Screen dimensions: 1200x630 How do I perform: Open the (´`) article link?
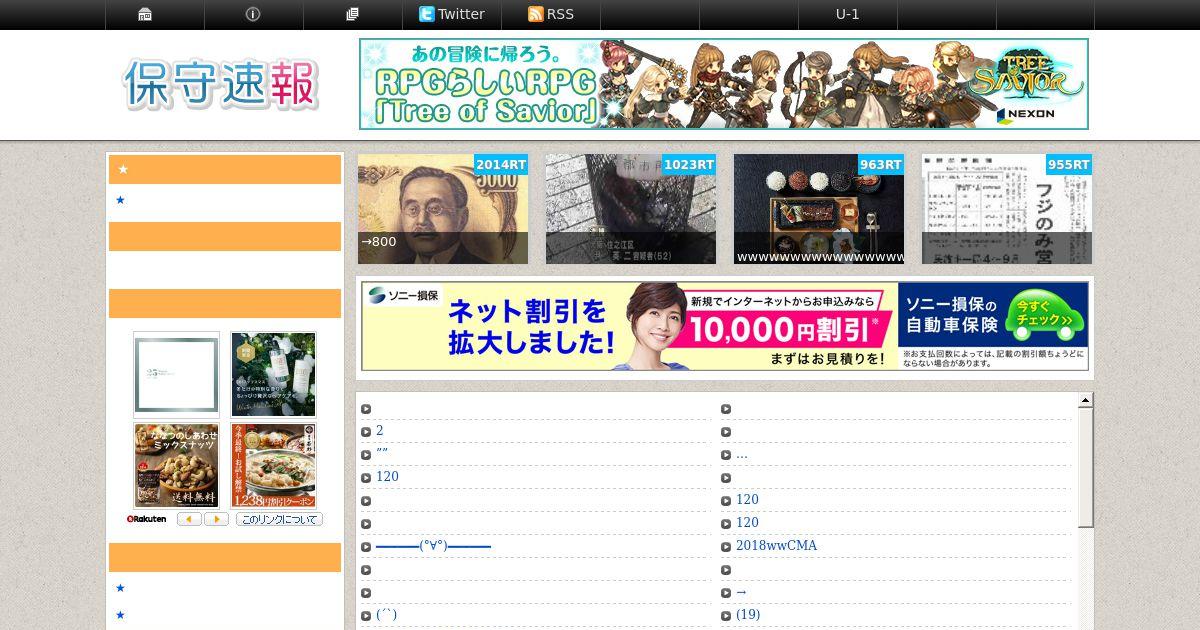point(386,615)
